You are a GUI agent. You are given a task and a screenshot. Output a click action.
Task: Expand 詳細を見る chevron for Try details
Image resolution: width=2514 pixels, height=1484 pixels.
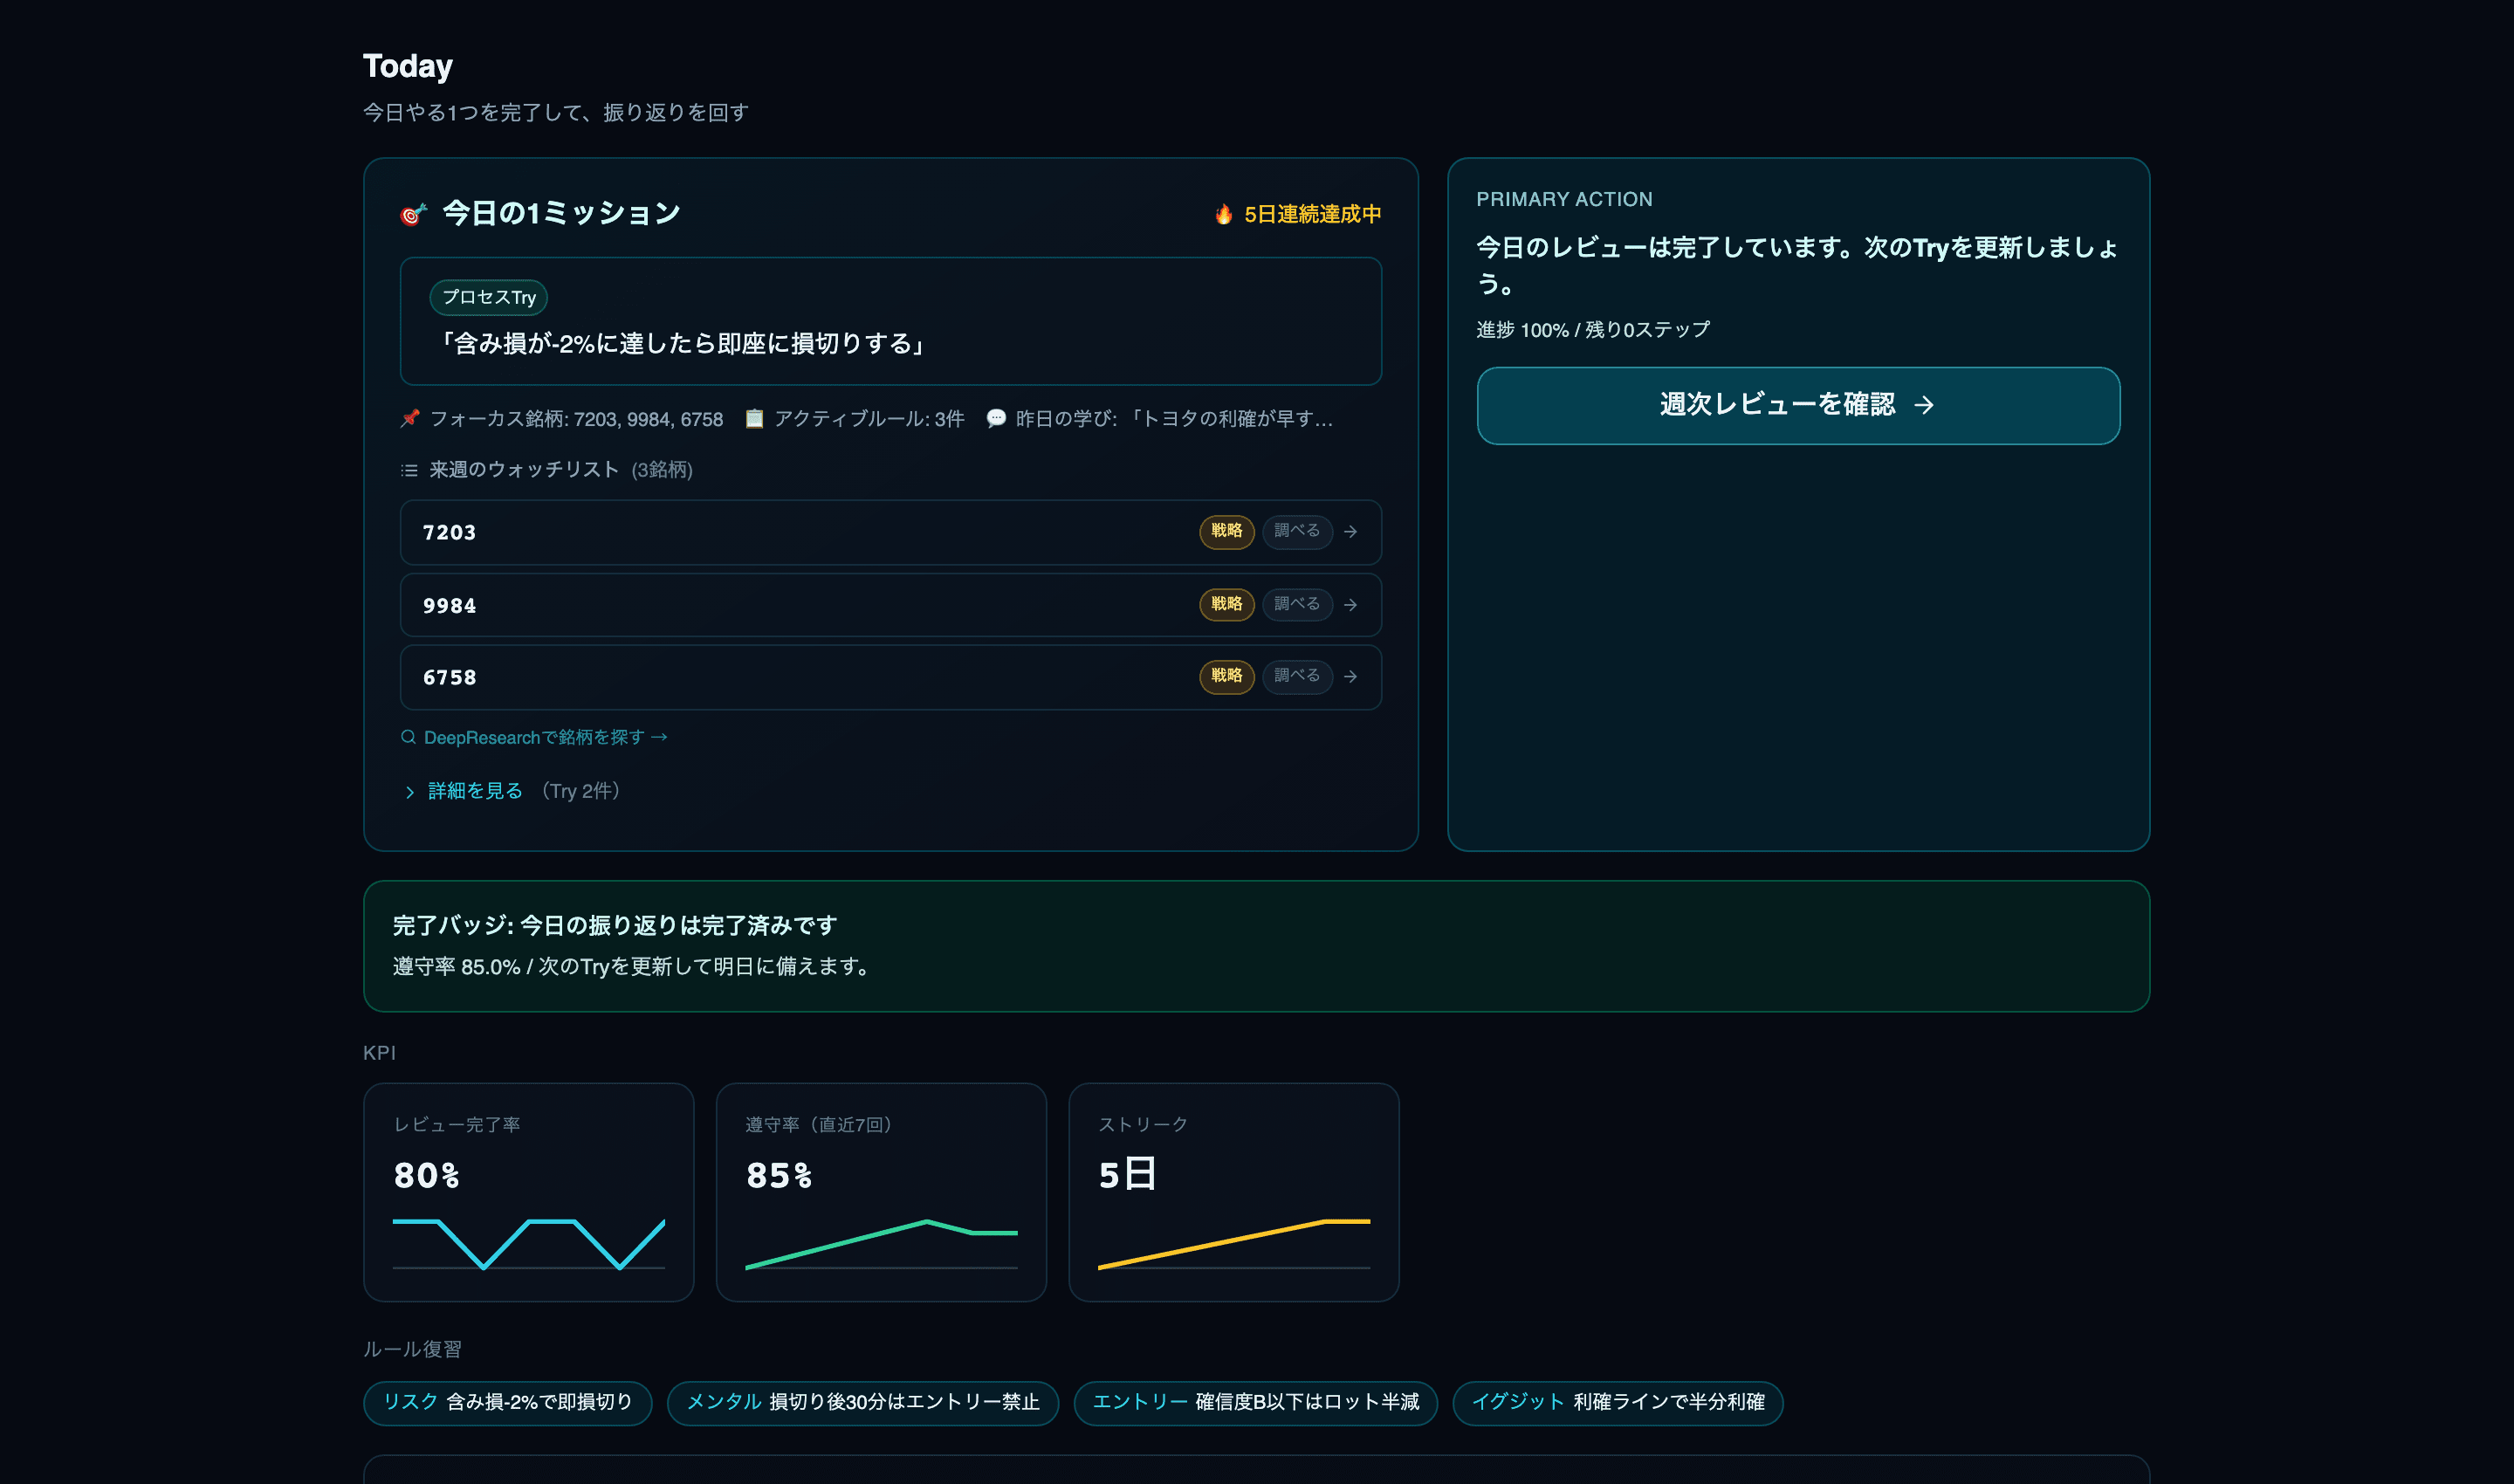[410, 792]
